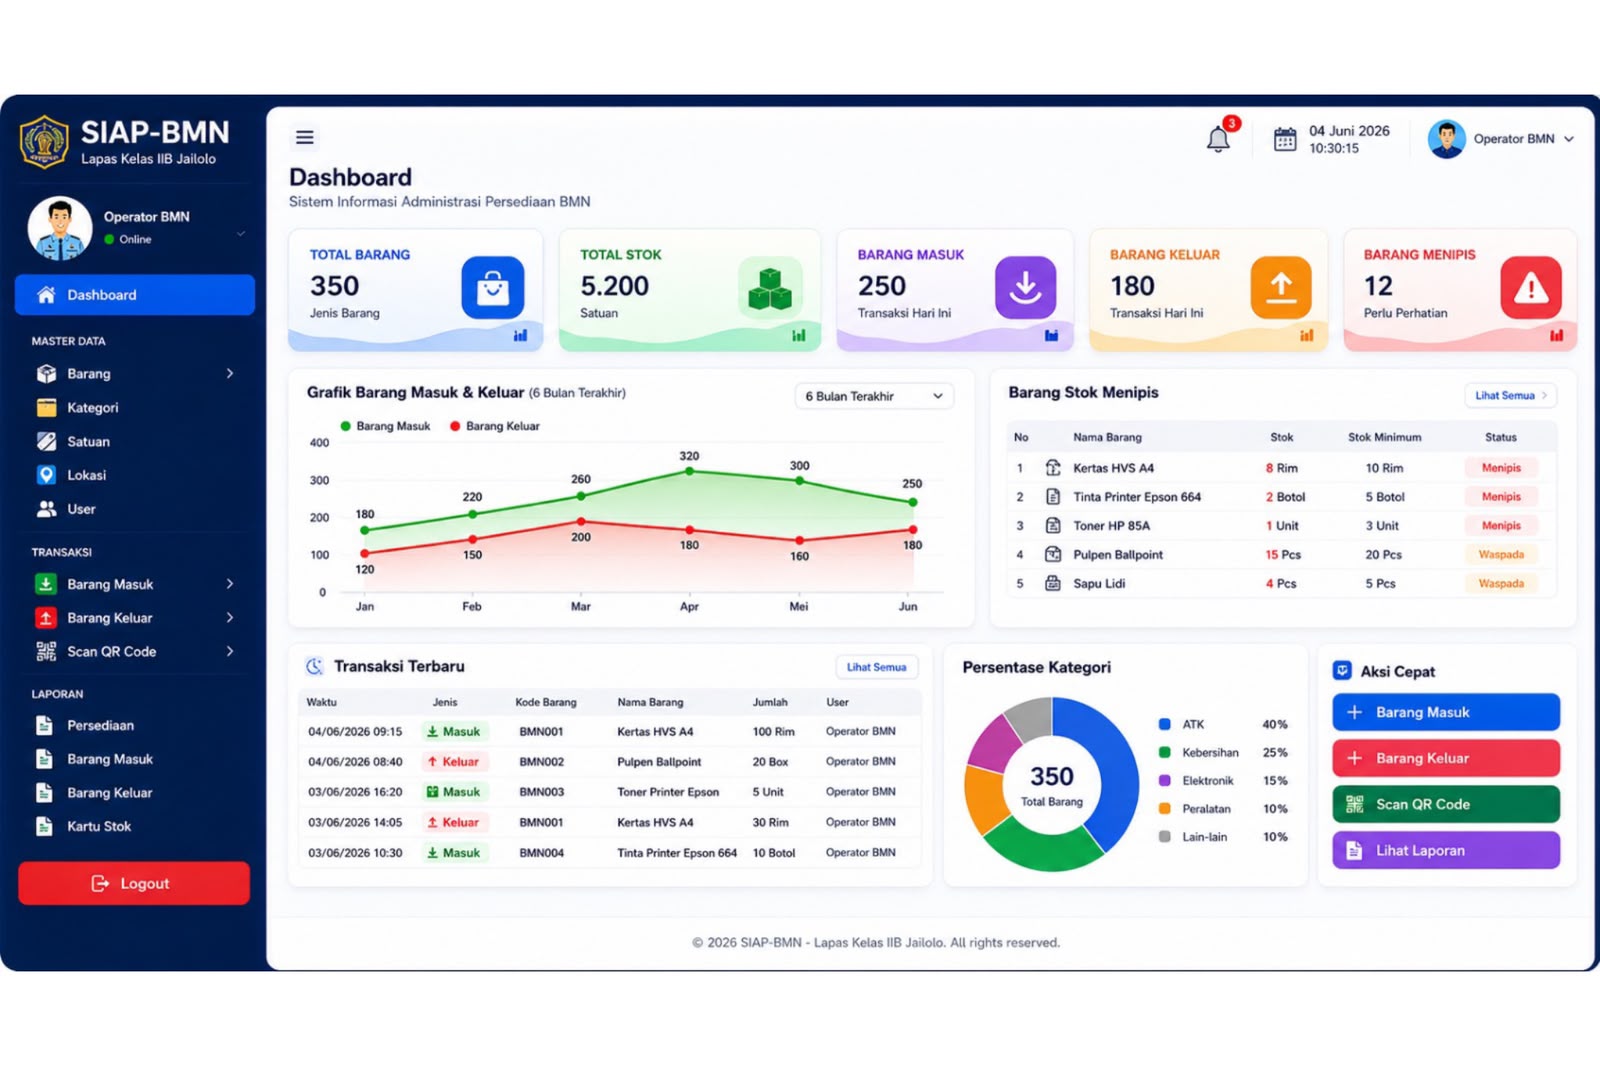Click the Lain-lain gray legend swatch
The image size is (1600, 1066).
coord(1165,836)
